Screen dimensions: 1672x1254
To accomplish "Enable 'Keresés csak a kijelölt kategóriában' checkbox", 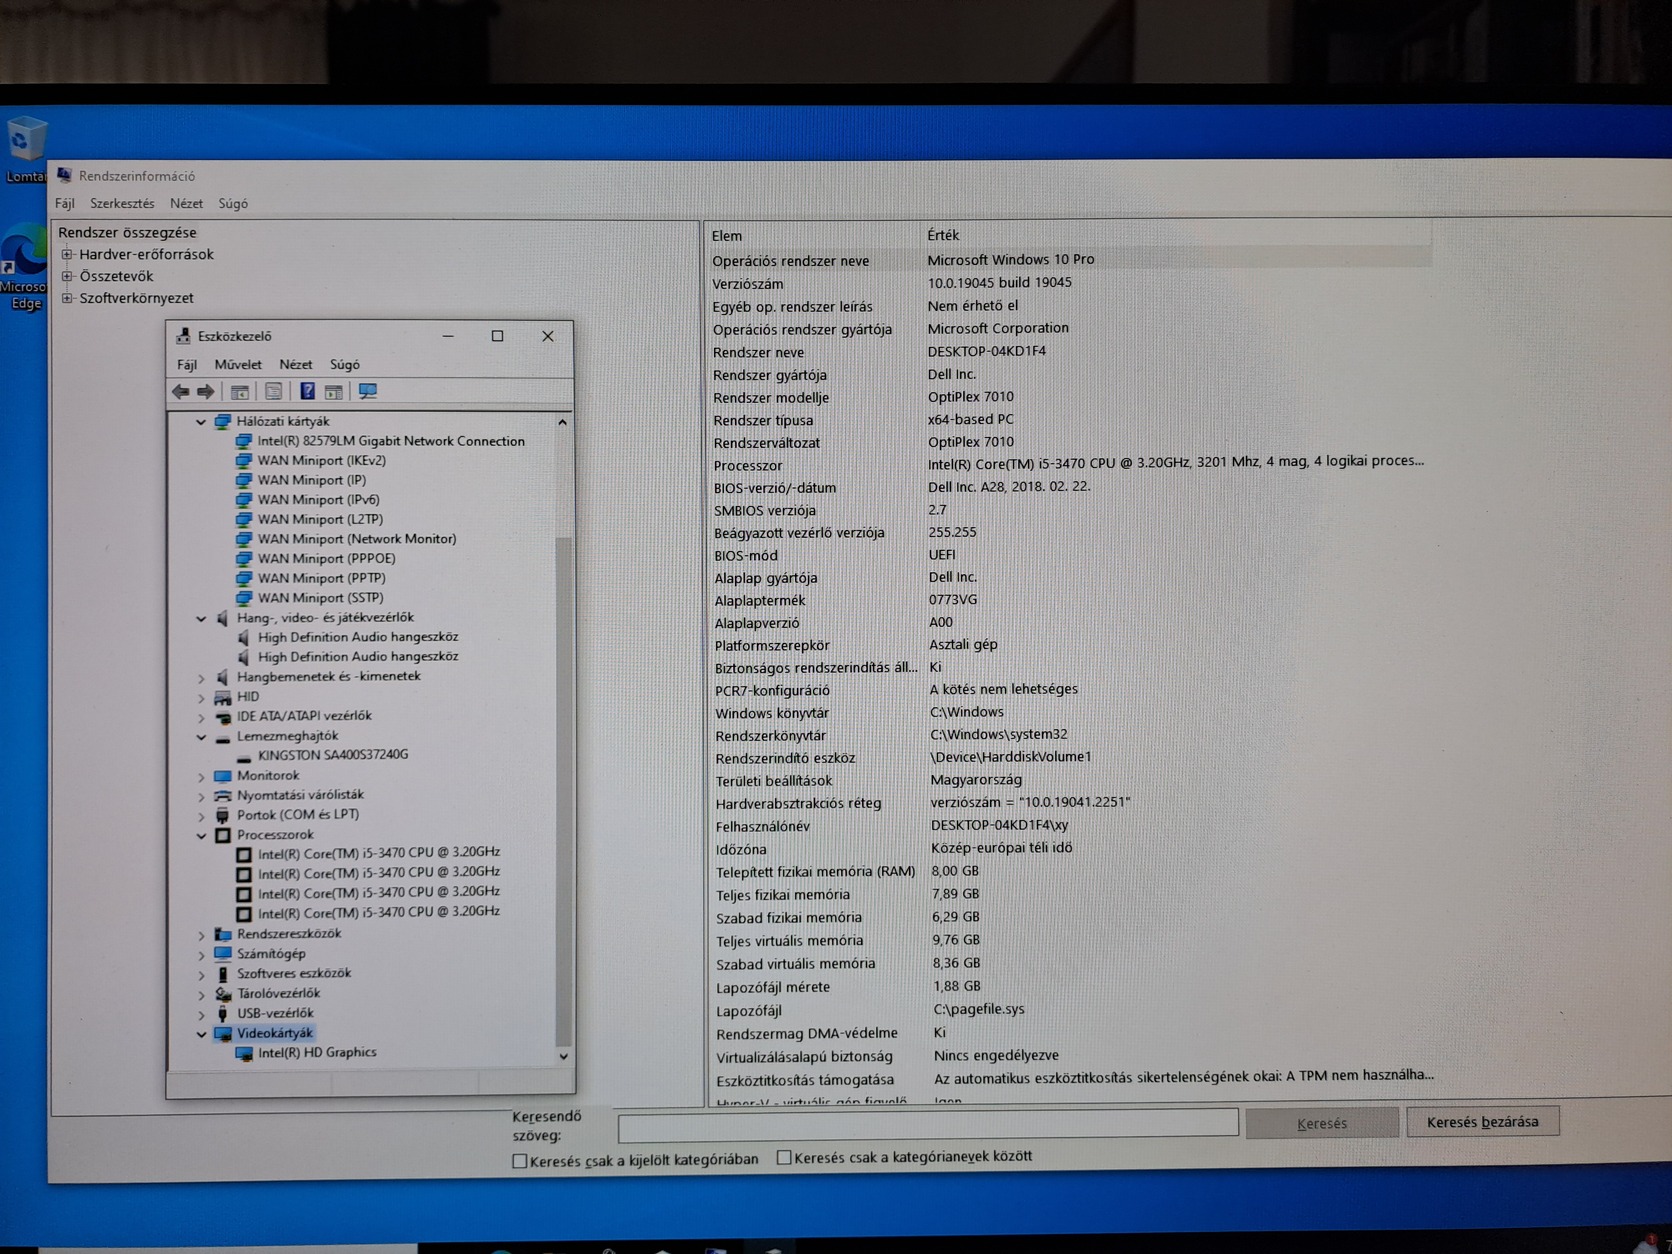I will point(519,1161).
